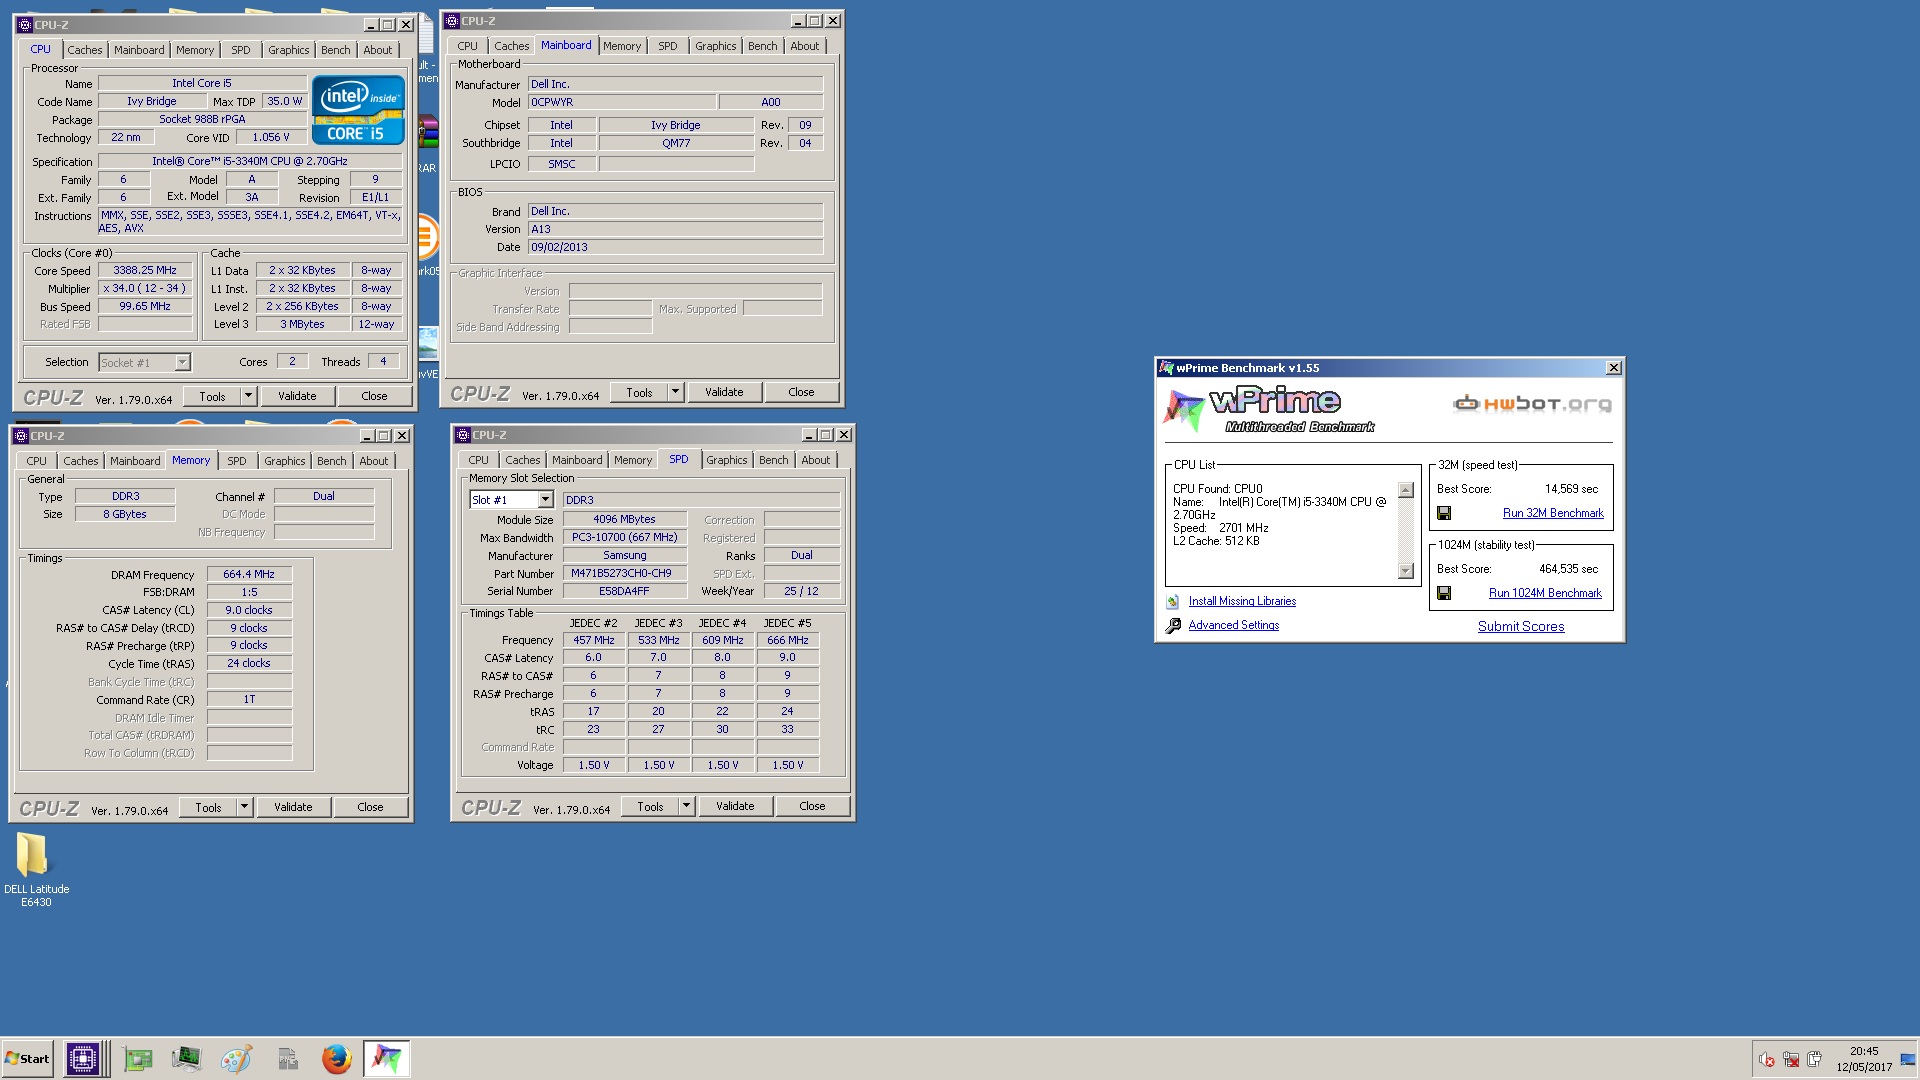
Task: Switch to Memory tab in the Mainboard window
Action: tap(622, 46)
